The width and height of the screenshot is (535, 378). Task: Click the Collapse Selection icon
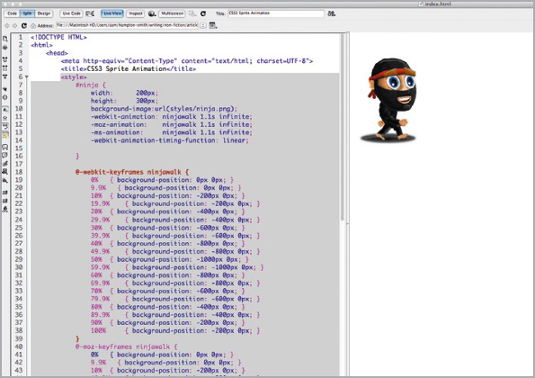[x=5, y=68]
